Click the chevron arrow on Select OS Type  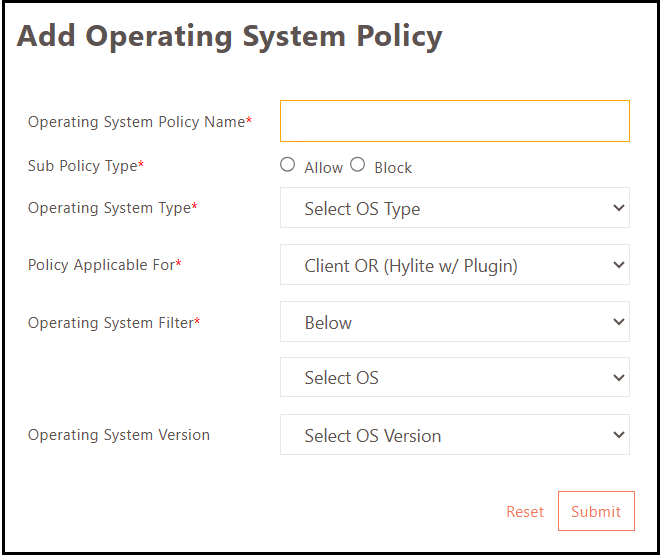pos(618,208)
